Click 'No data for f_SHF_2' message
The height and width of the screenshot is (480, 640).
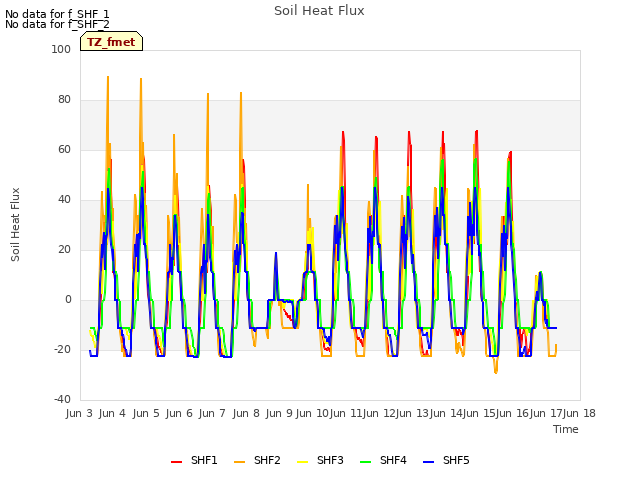57,24
